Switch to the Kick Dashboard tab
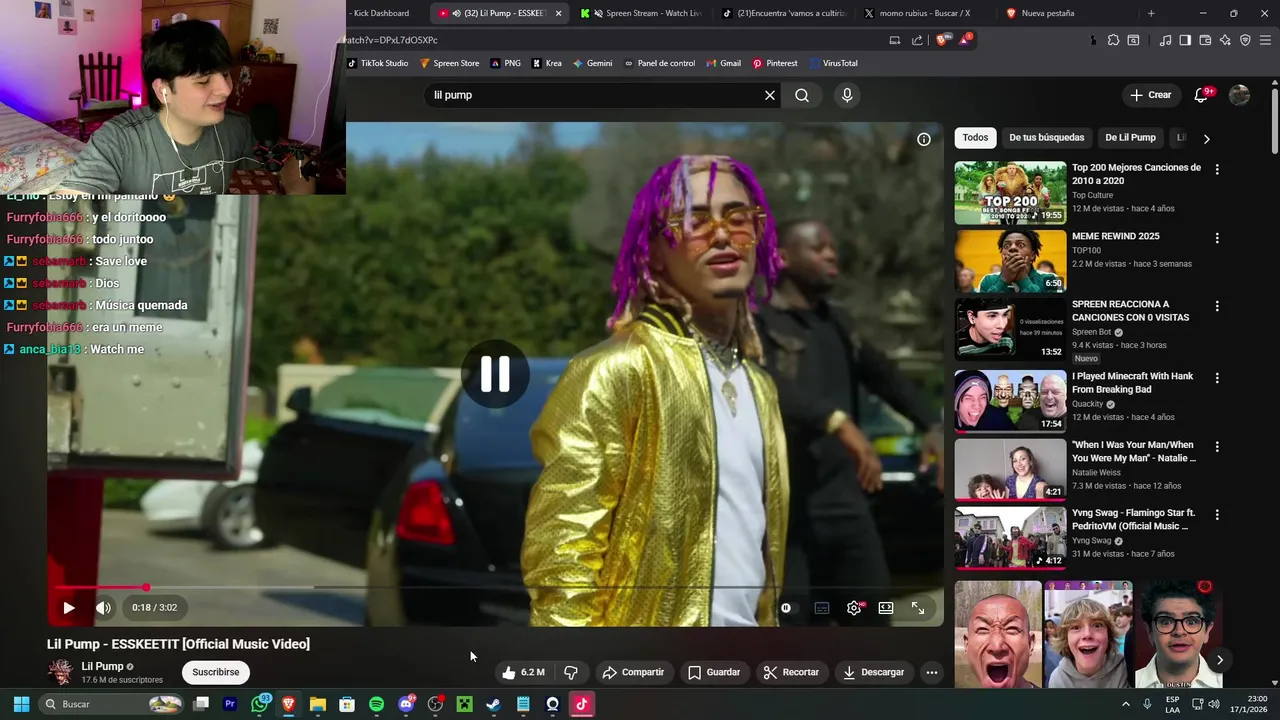This screenshot has height=720, width=1280. 381,13
